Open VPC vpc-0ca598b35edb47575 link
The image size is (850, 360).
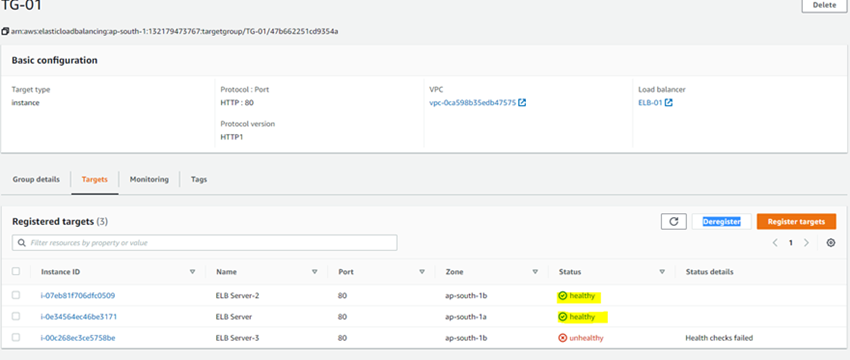coord(473,102)
